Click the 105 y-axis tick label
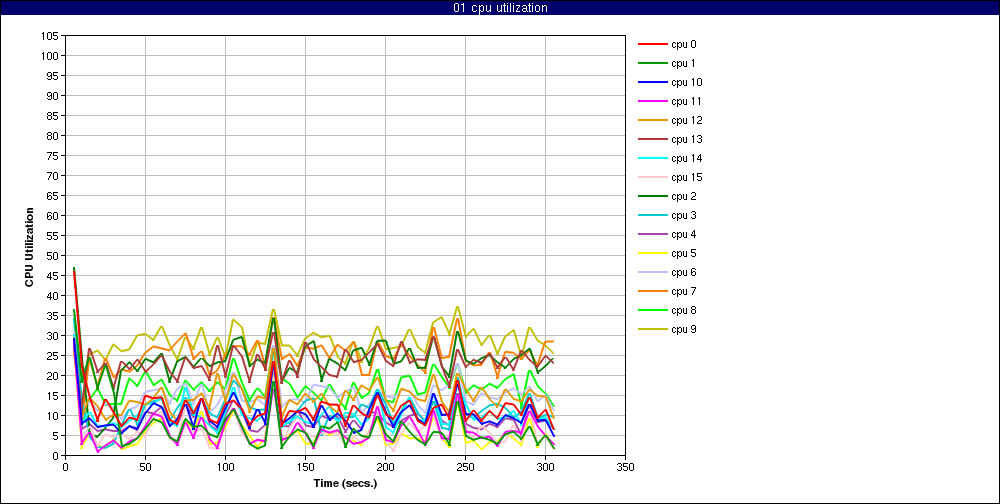This screenshot has height=504, width=1000. [51, 36]
